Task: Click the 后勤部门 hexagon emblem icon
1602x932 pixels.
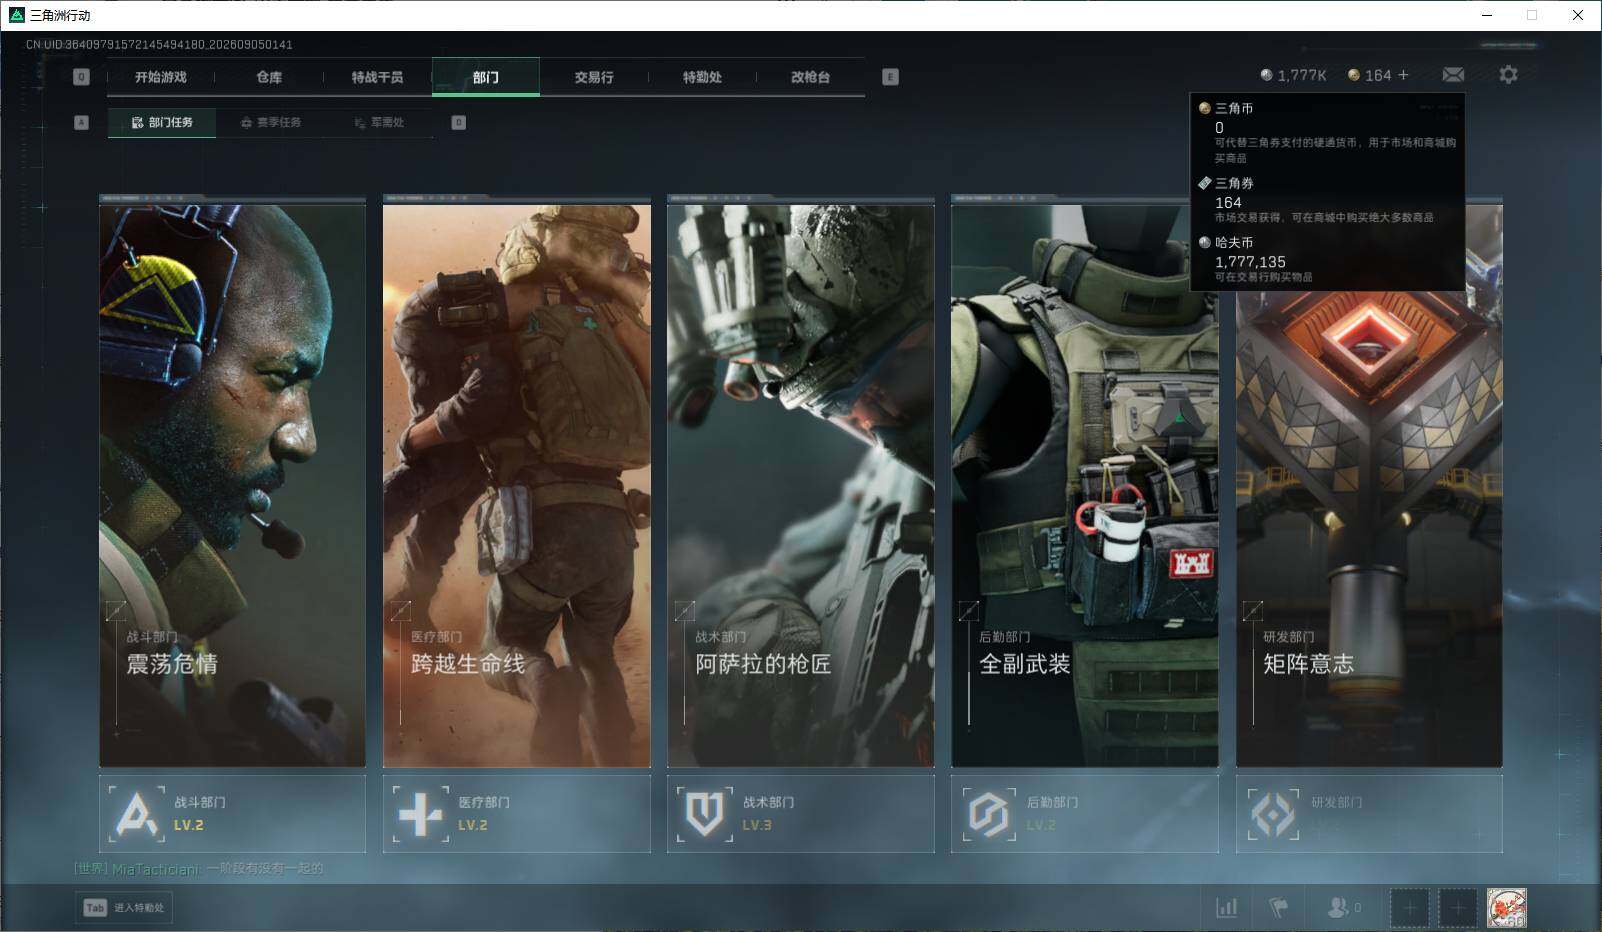Action: 988,814
